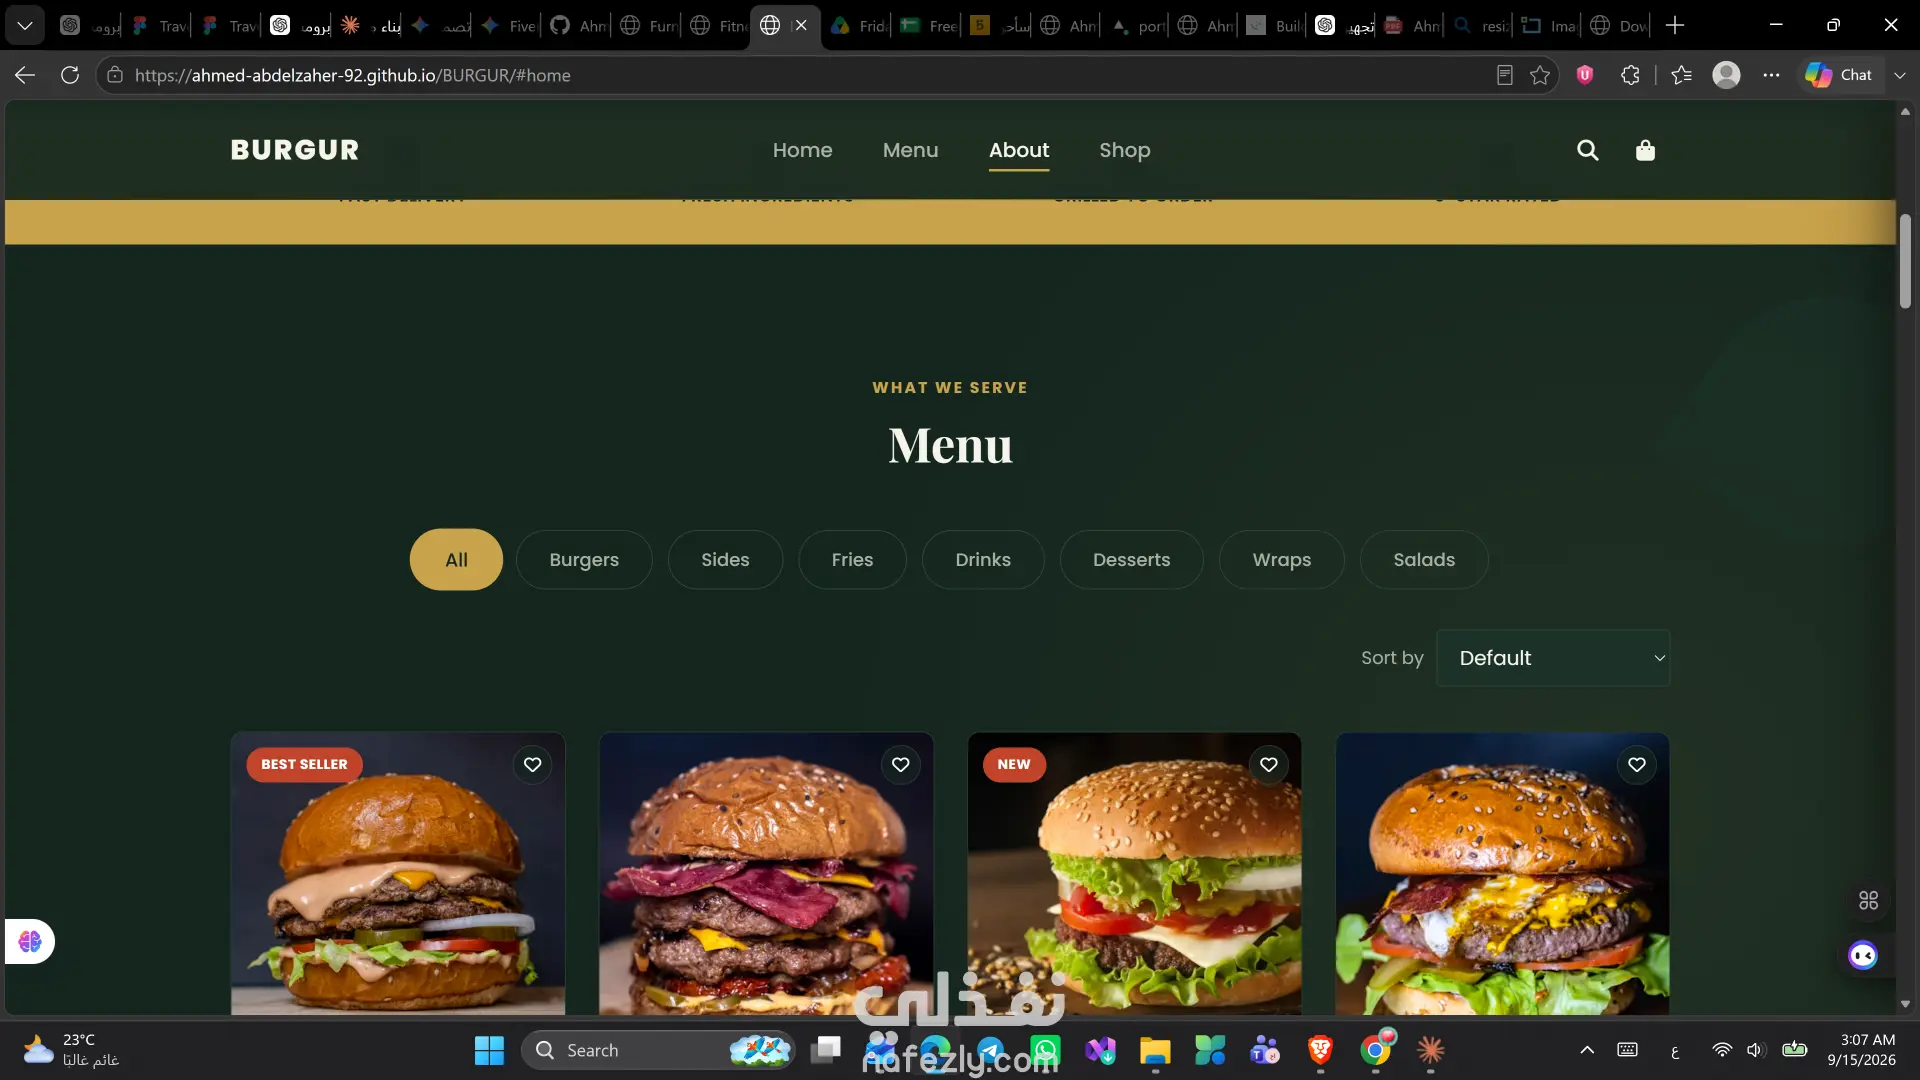
Task: Click the page vertical scrollbar thumb
Action: (x=1905, y=262)
